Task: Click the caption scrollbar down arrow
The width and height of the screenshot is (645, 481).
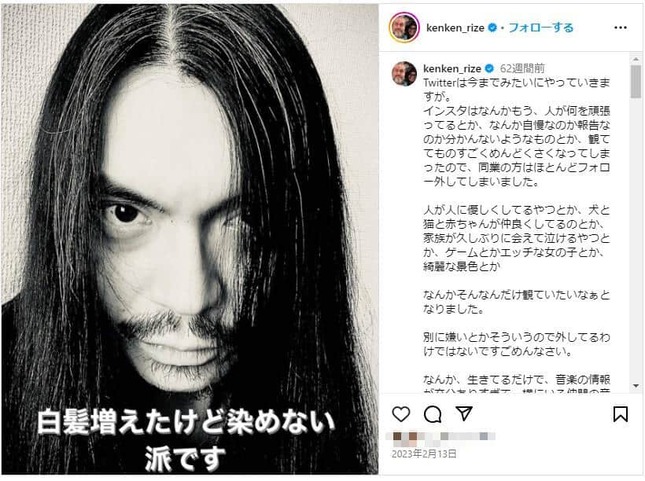Action: coord(636,386)
